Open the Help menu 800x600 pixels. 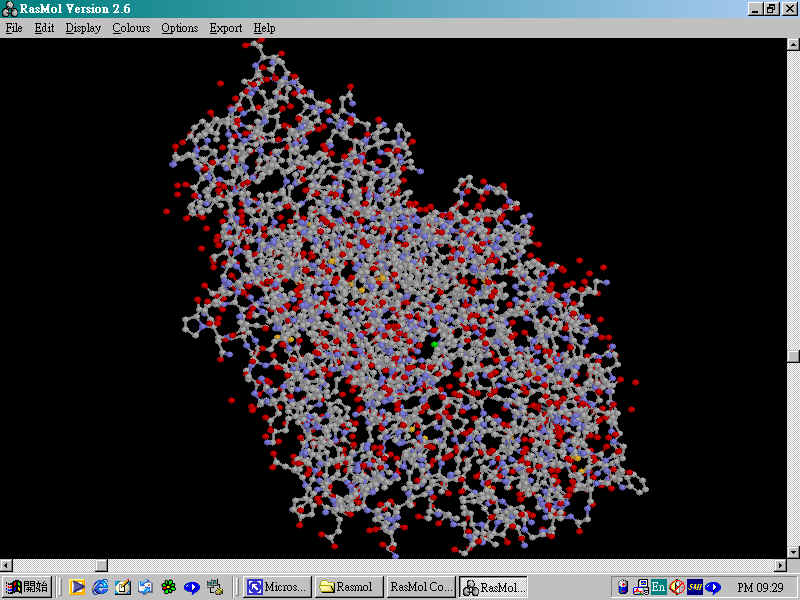264,28
